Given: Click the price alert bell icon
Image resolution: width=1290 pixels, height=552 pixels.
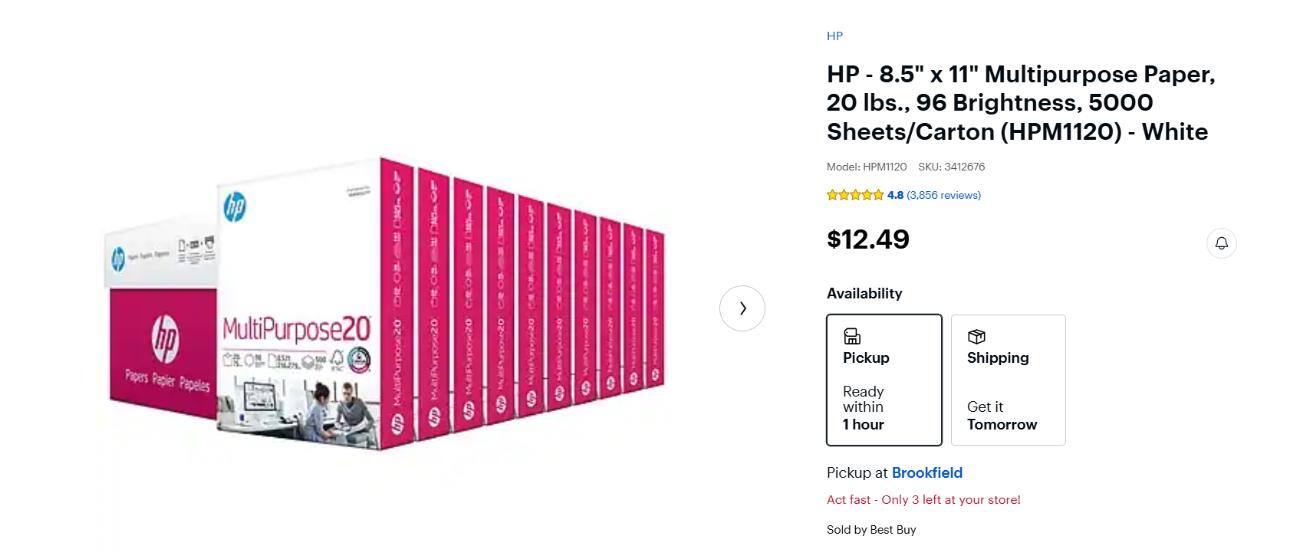Looking at the screenshot, I should (1221, 243).
